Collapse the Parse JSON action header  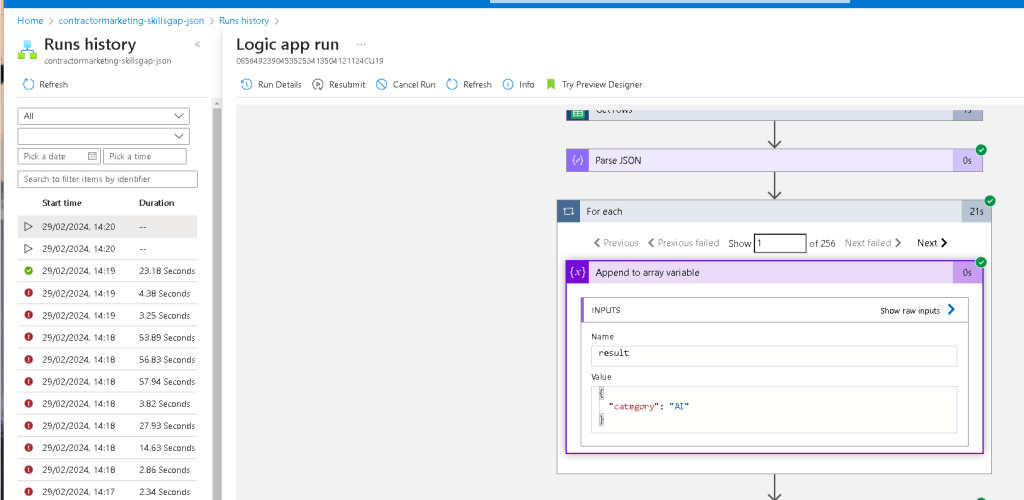click(x=774, y=160)
